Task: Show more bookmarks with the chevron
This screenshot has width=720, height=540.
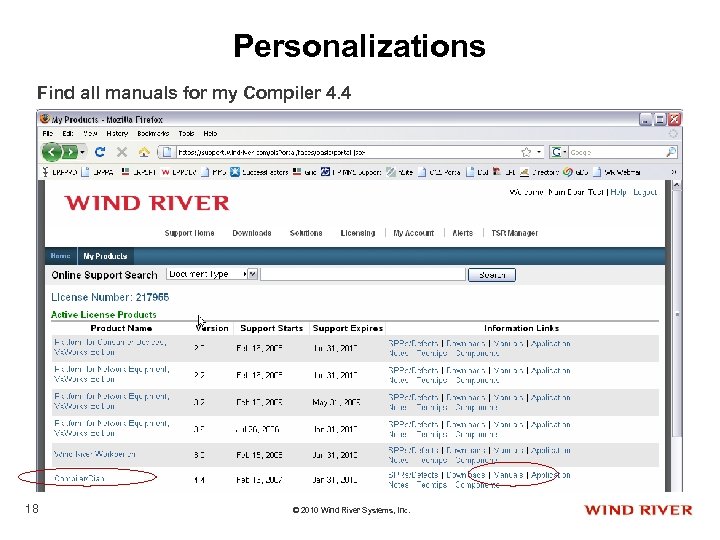Action: pyautogui.click(x=674, y=172)
